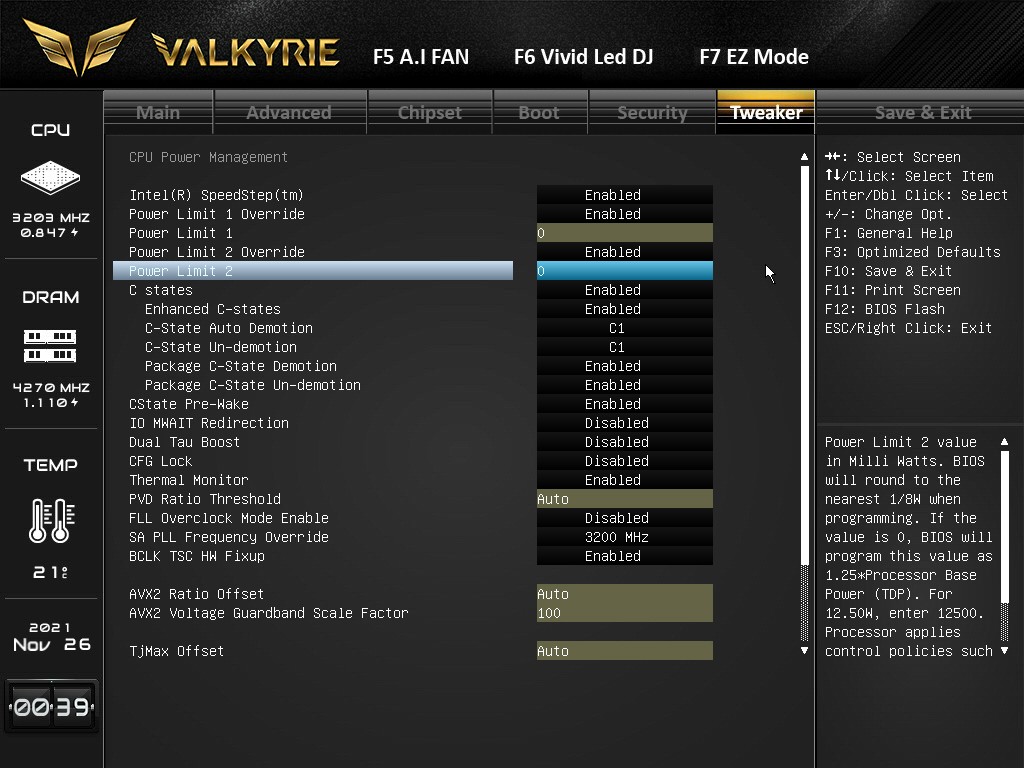Toggle Power Limit 2 Override value
Screen dimensions: 1024x768
[x=624, y=251]
